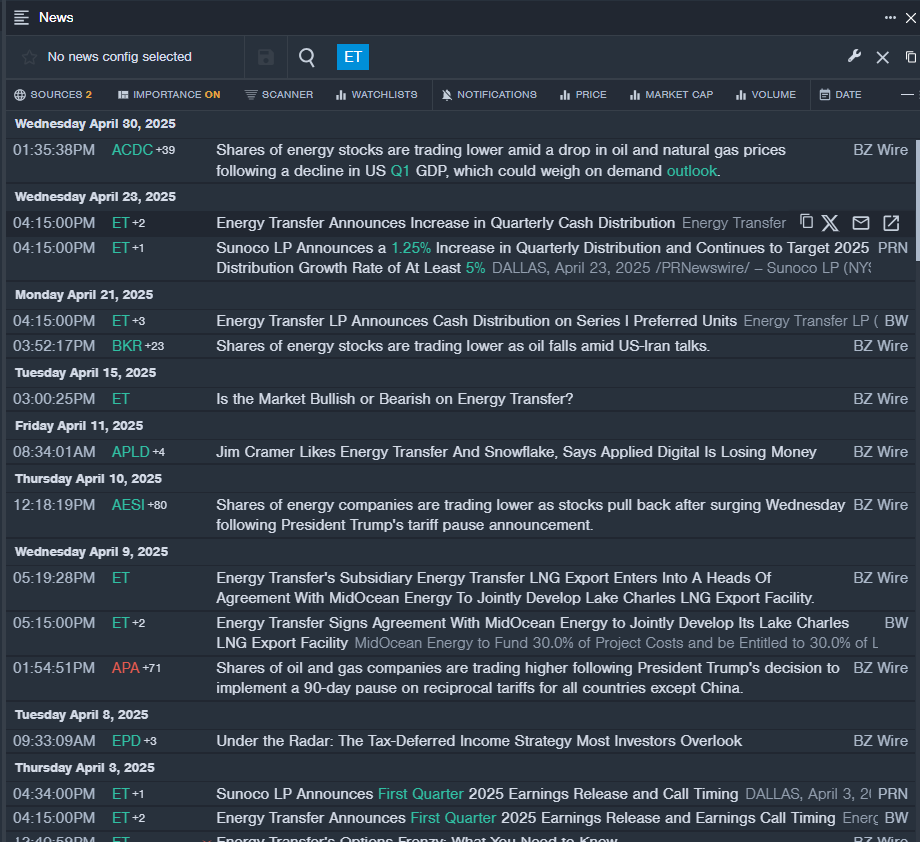This screenshot has width=920, height=842.
Task: Click the PRN source on the Sunoco 1.25% story
Action: pos(893,248)
